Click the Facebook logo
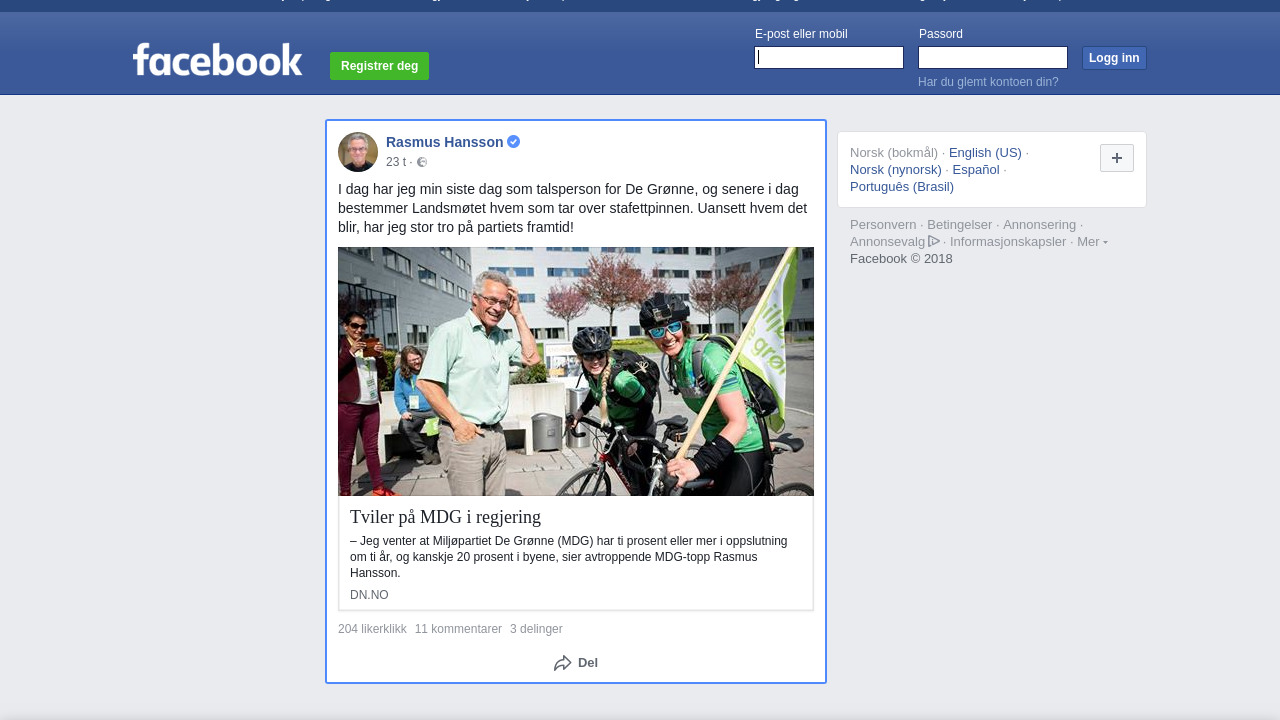 217,60
